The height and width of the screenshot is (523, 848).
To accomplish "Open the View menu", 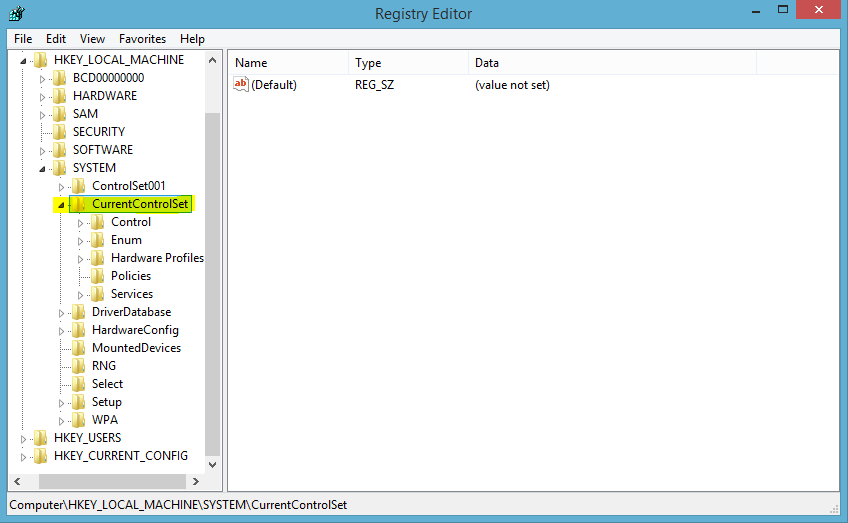I will (x=92, y=39).
